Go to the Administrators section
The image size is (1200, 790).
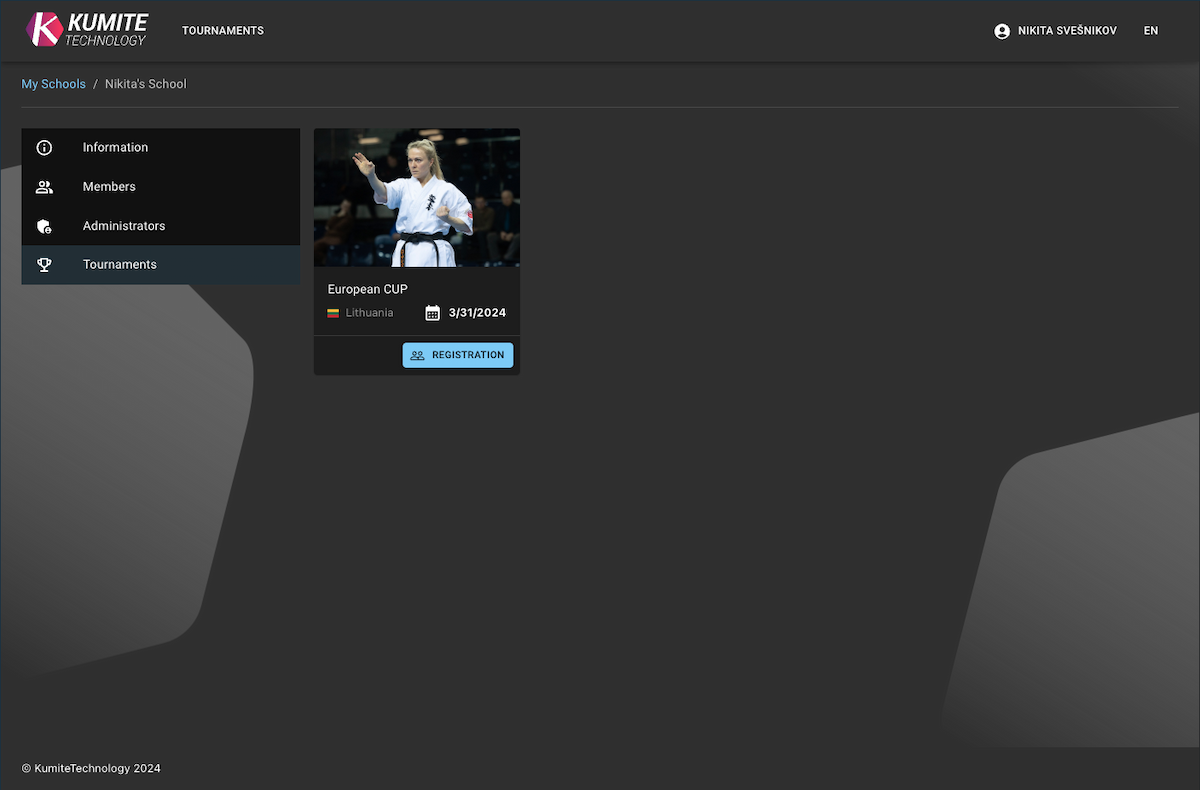click(124, 226)
